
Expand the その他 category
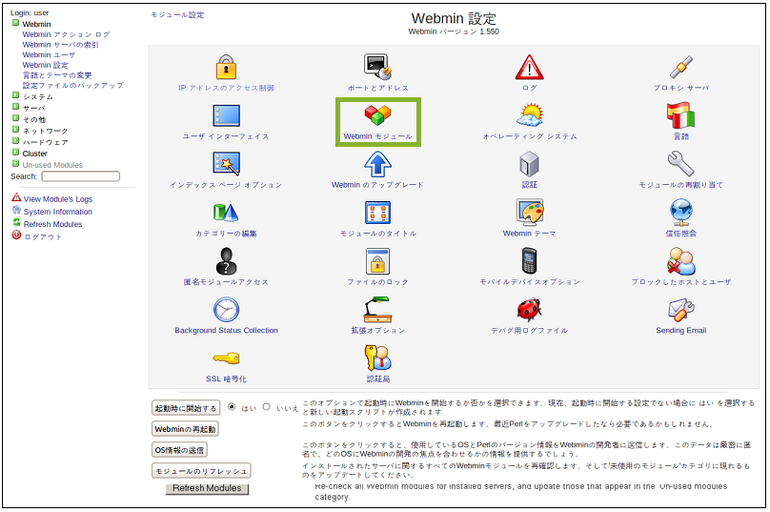coord(16,118)
